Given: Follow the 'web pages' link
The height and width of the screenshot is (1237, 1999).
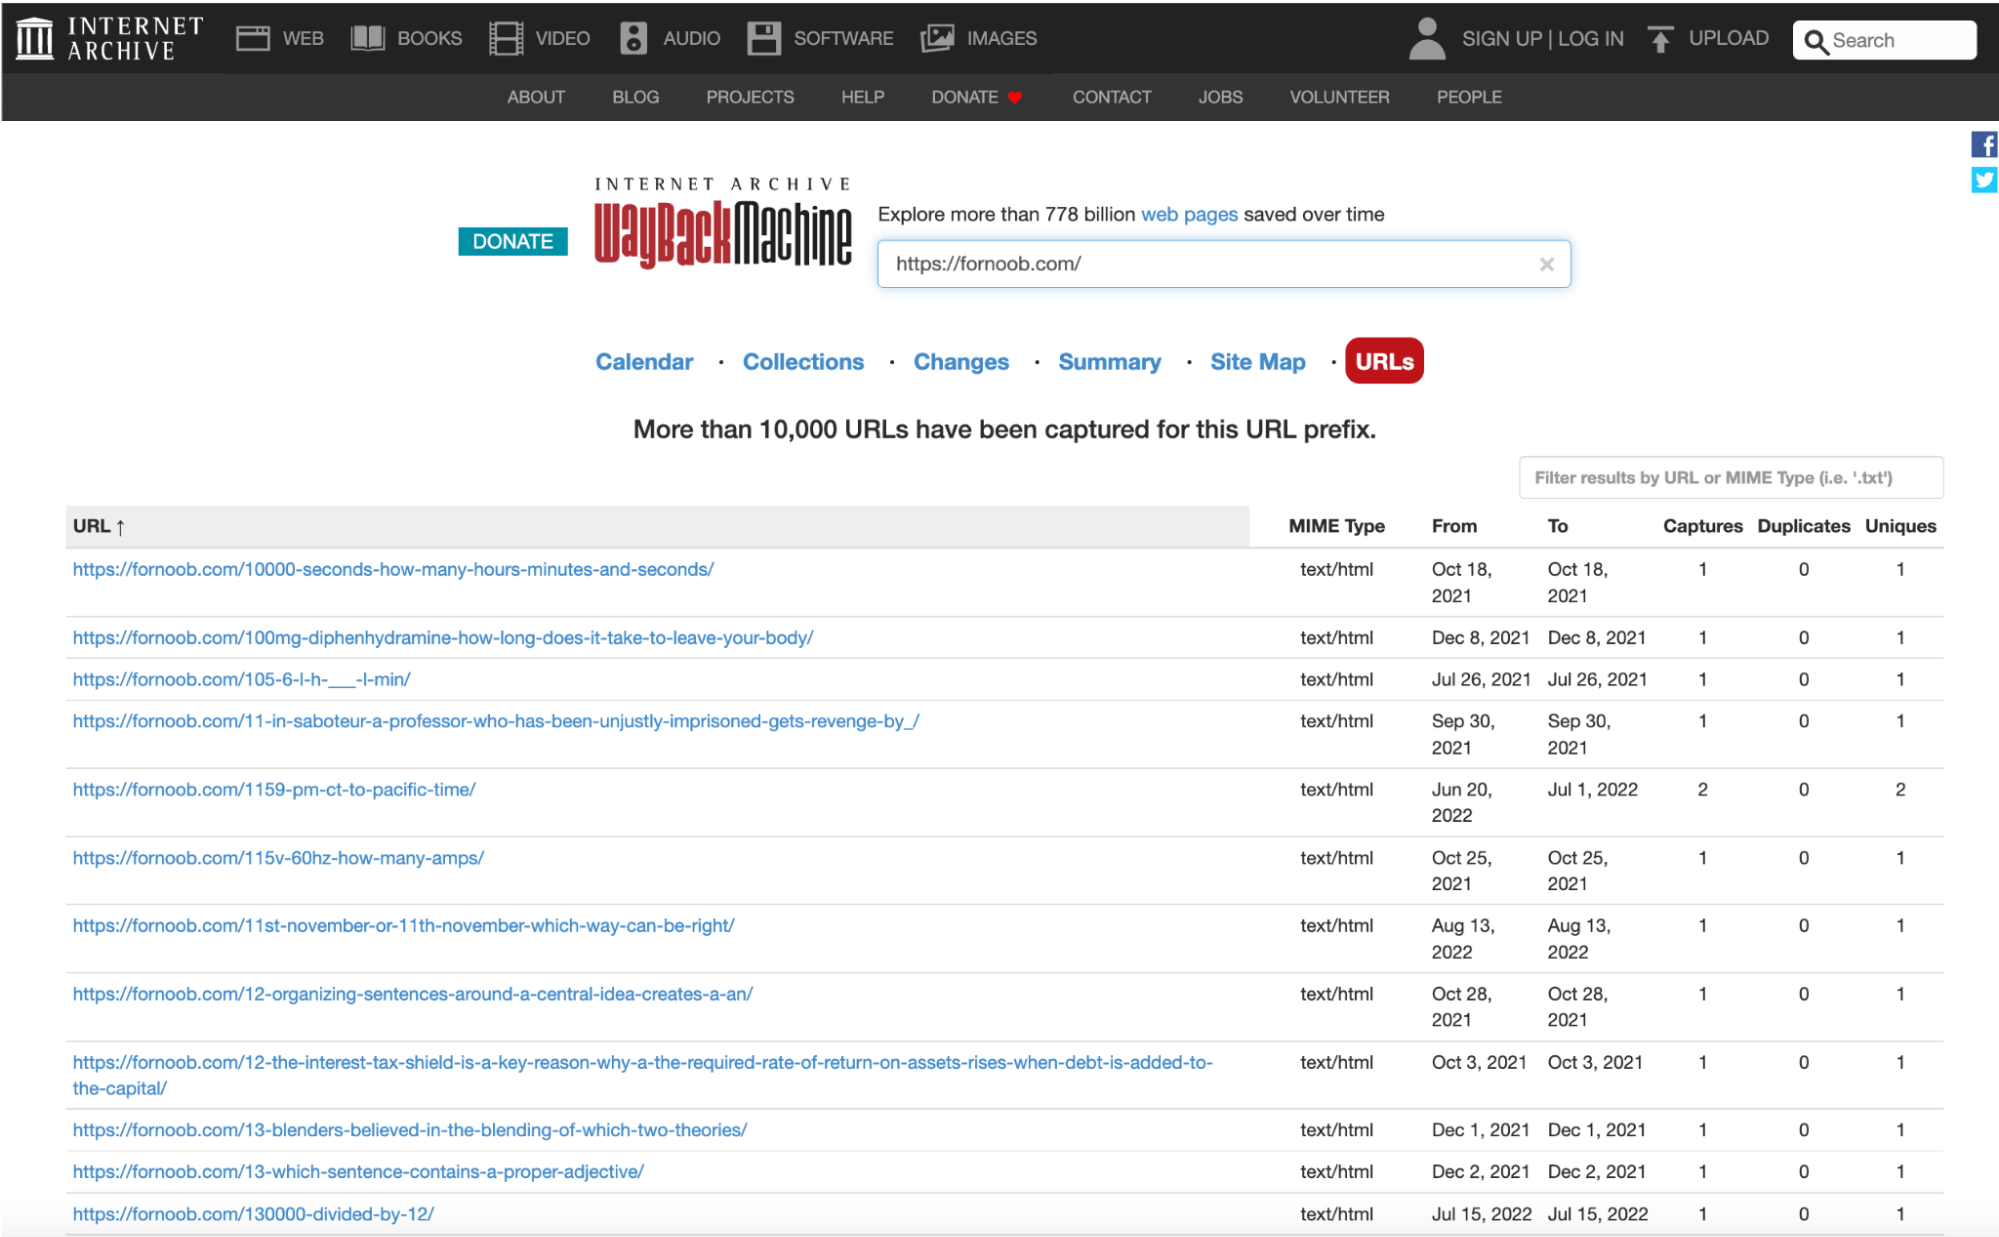Looking at the screenshot, I should (x=1189, y=214).
